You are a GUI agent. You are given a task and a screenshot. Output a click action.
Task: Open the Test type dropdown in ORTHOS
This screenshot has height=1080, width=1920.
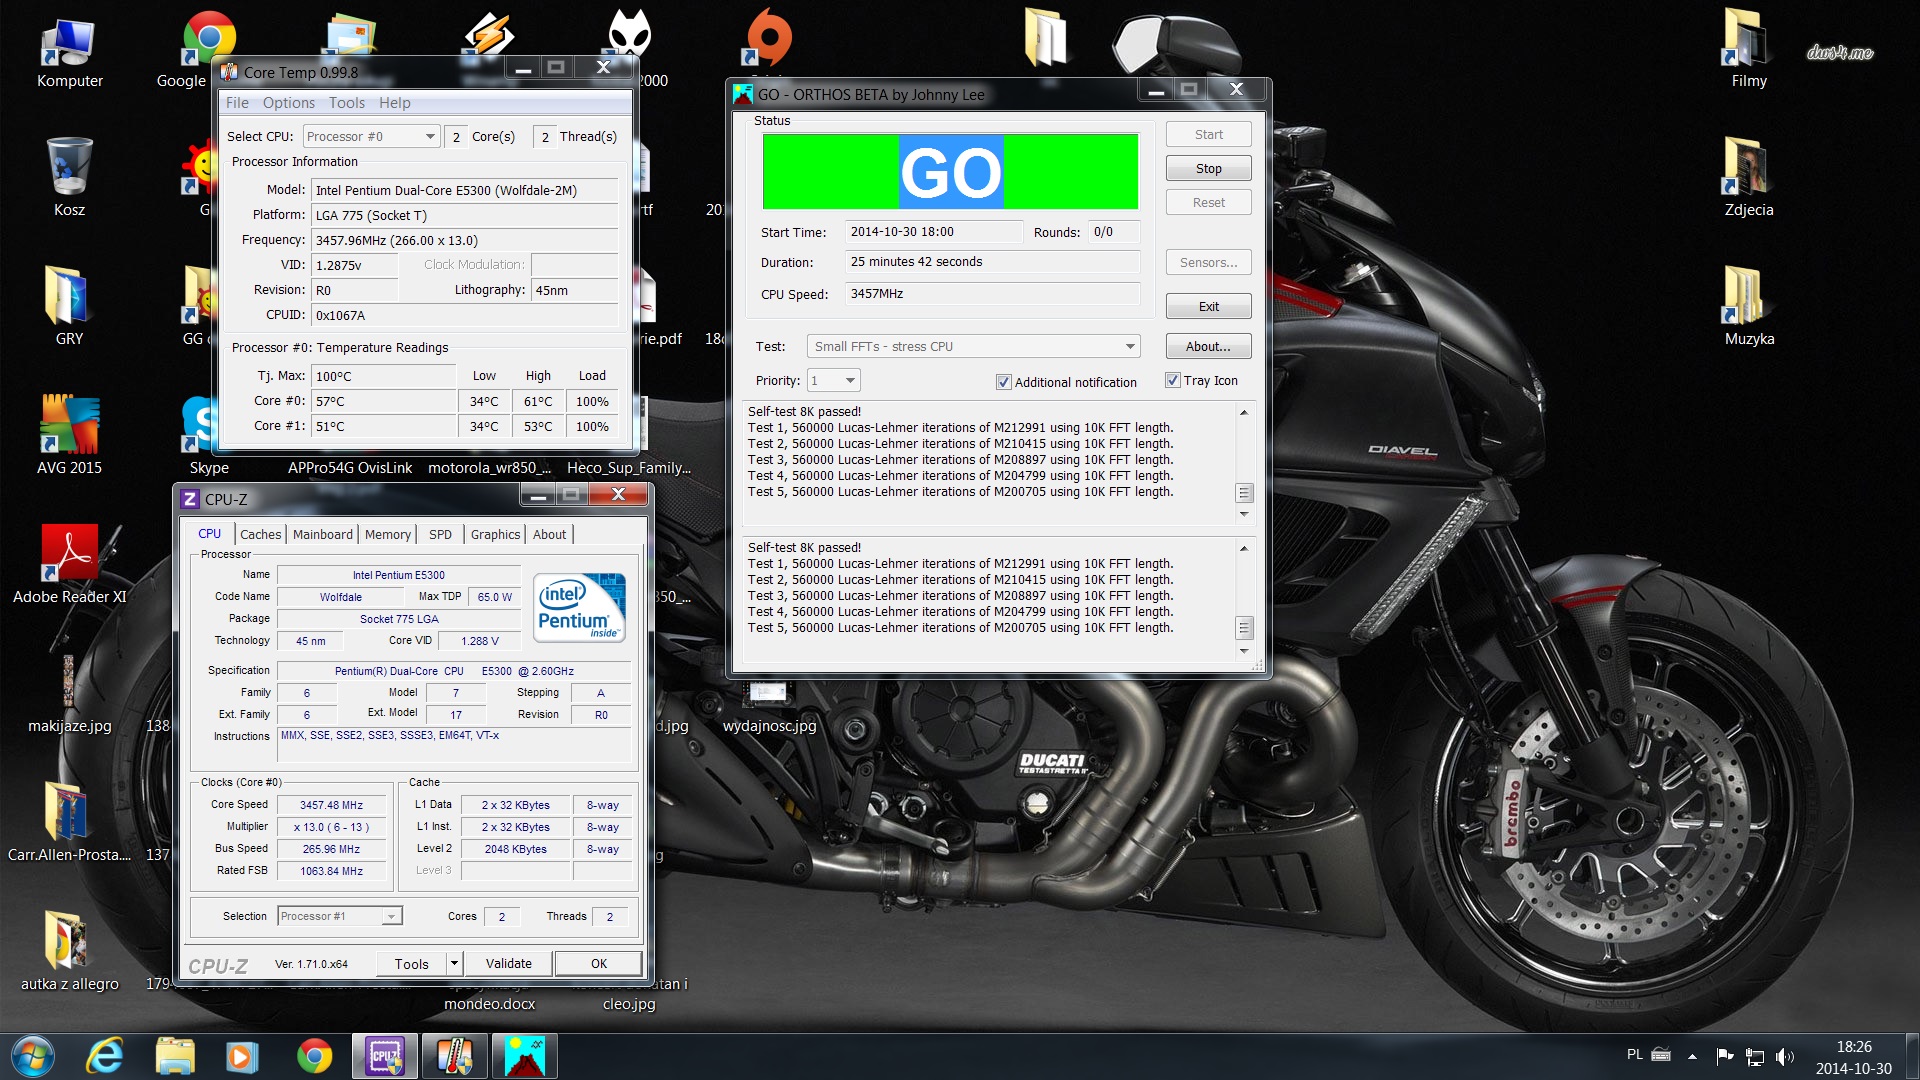tap(1130, 347)
